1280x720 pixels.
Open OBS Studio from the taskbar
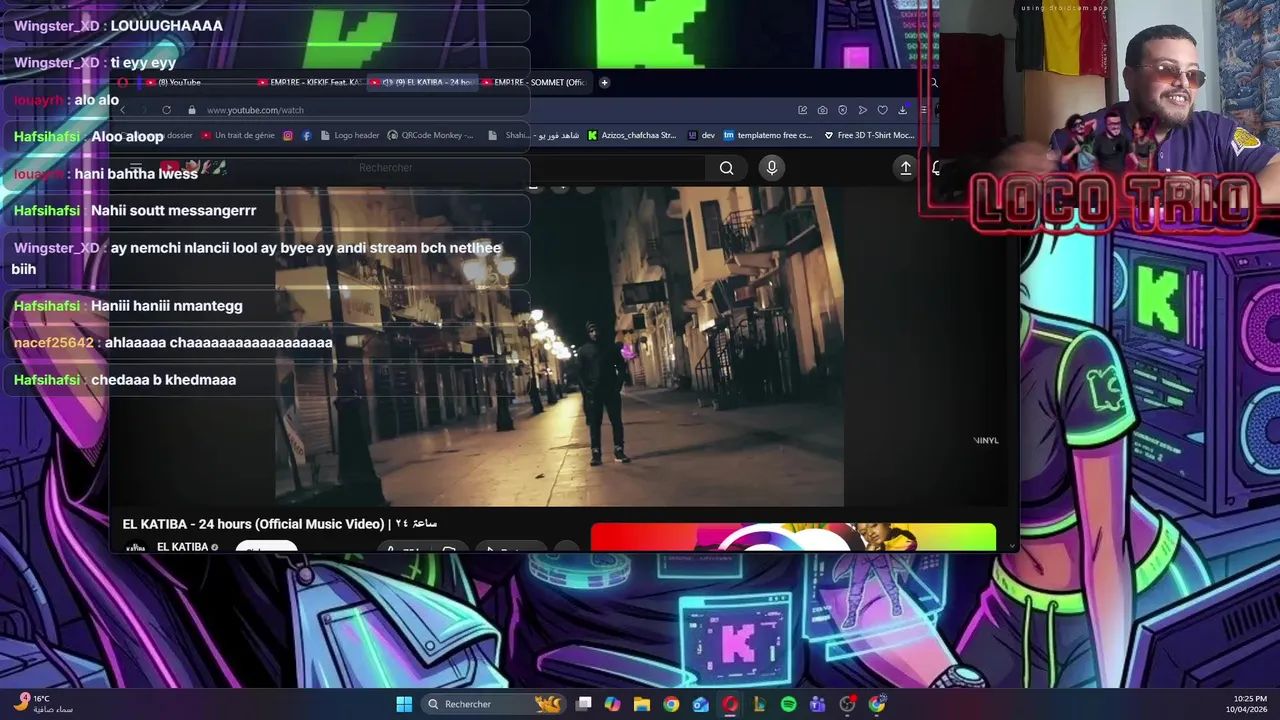click(847, 704)
